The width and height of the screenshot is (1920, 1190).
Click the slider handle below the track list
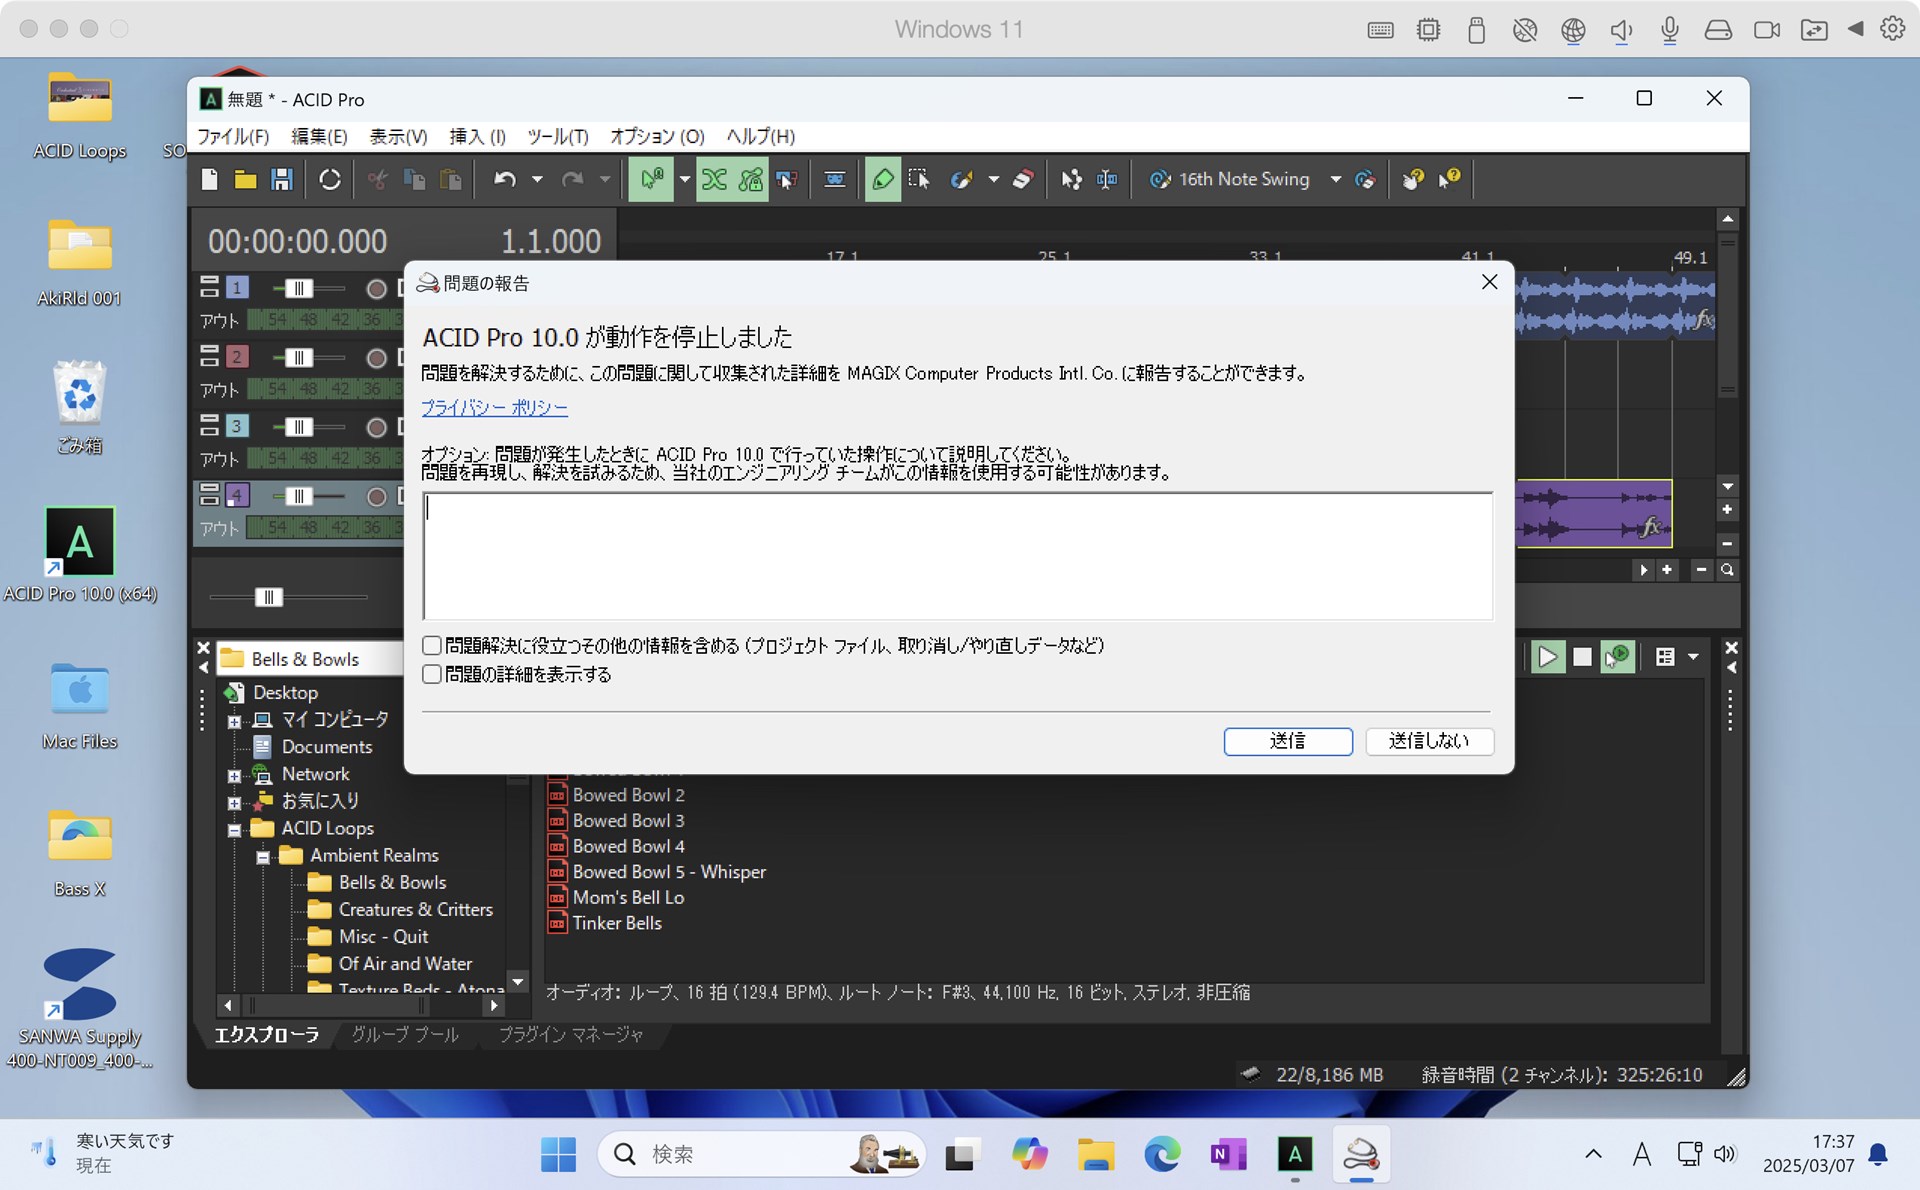(268, 598)
